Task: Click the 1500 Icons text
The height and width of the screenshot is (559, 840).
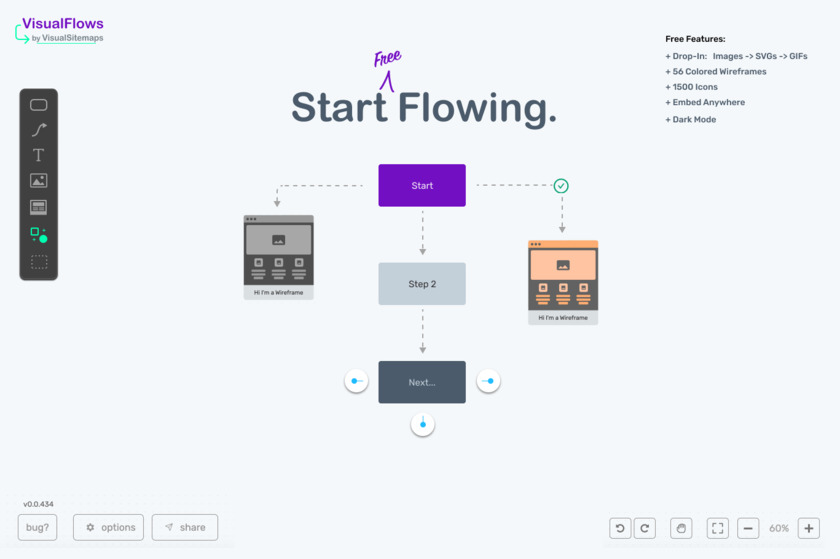Action: pyautogui.click(x=692, y=87)
